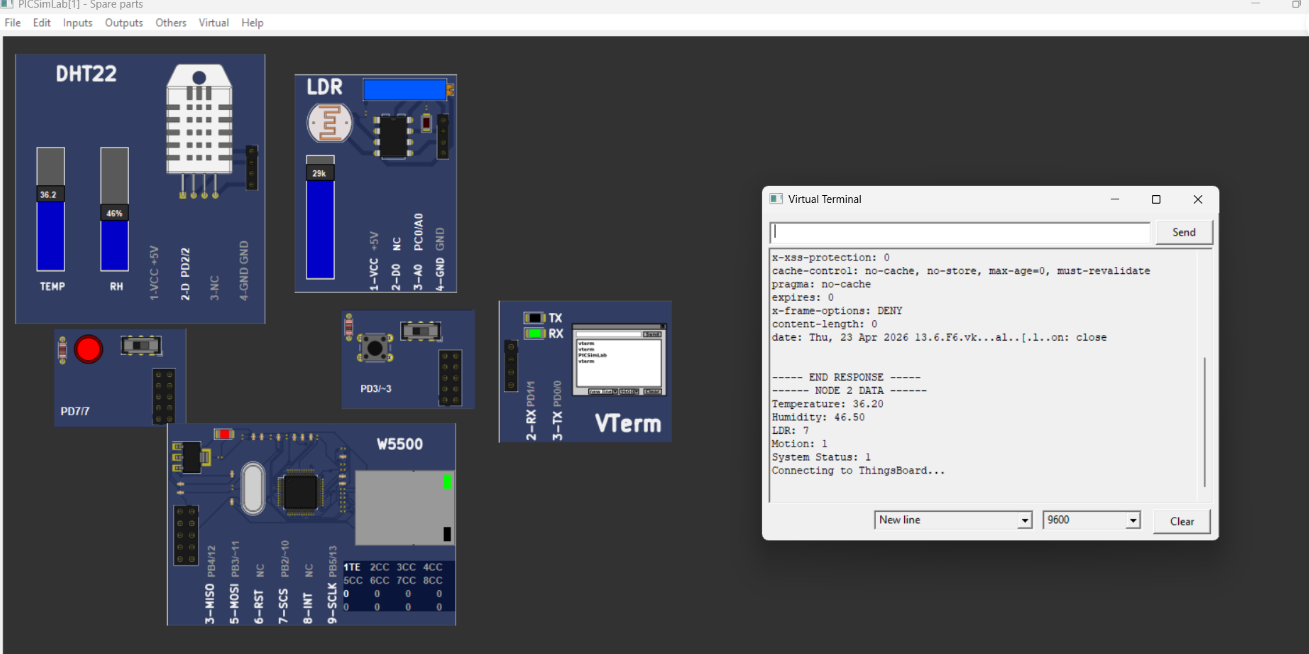
Task: Click the W5500 3-MISO PB4/12 pin label
Action: point(210,586)
